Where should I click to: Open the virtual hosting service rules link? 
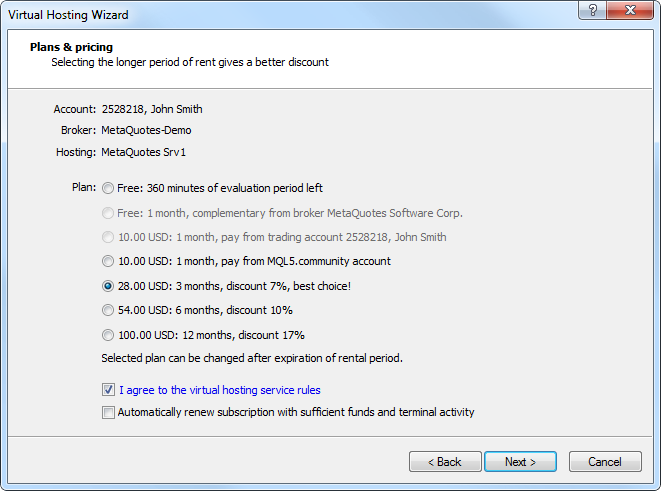pos(219,390)
